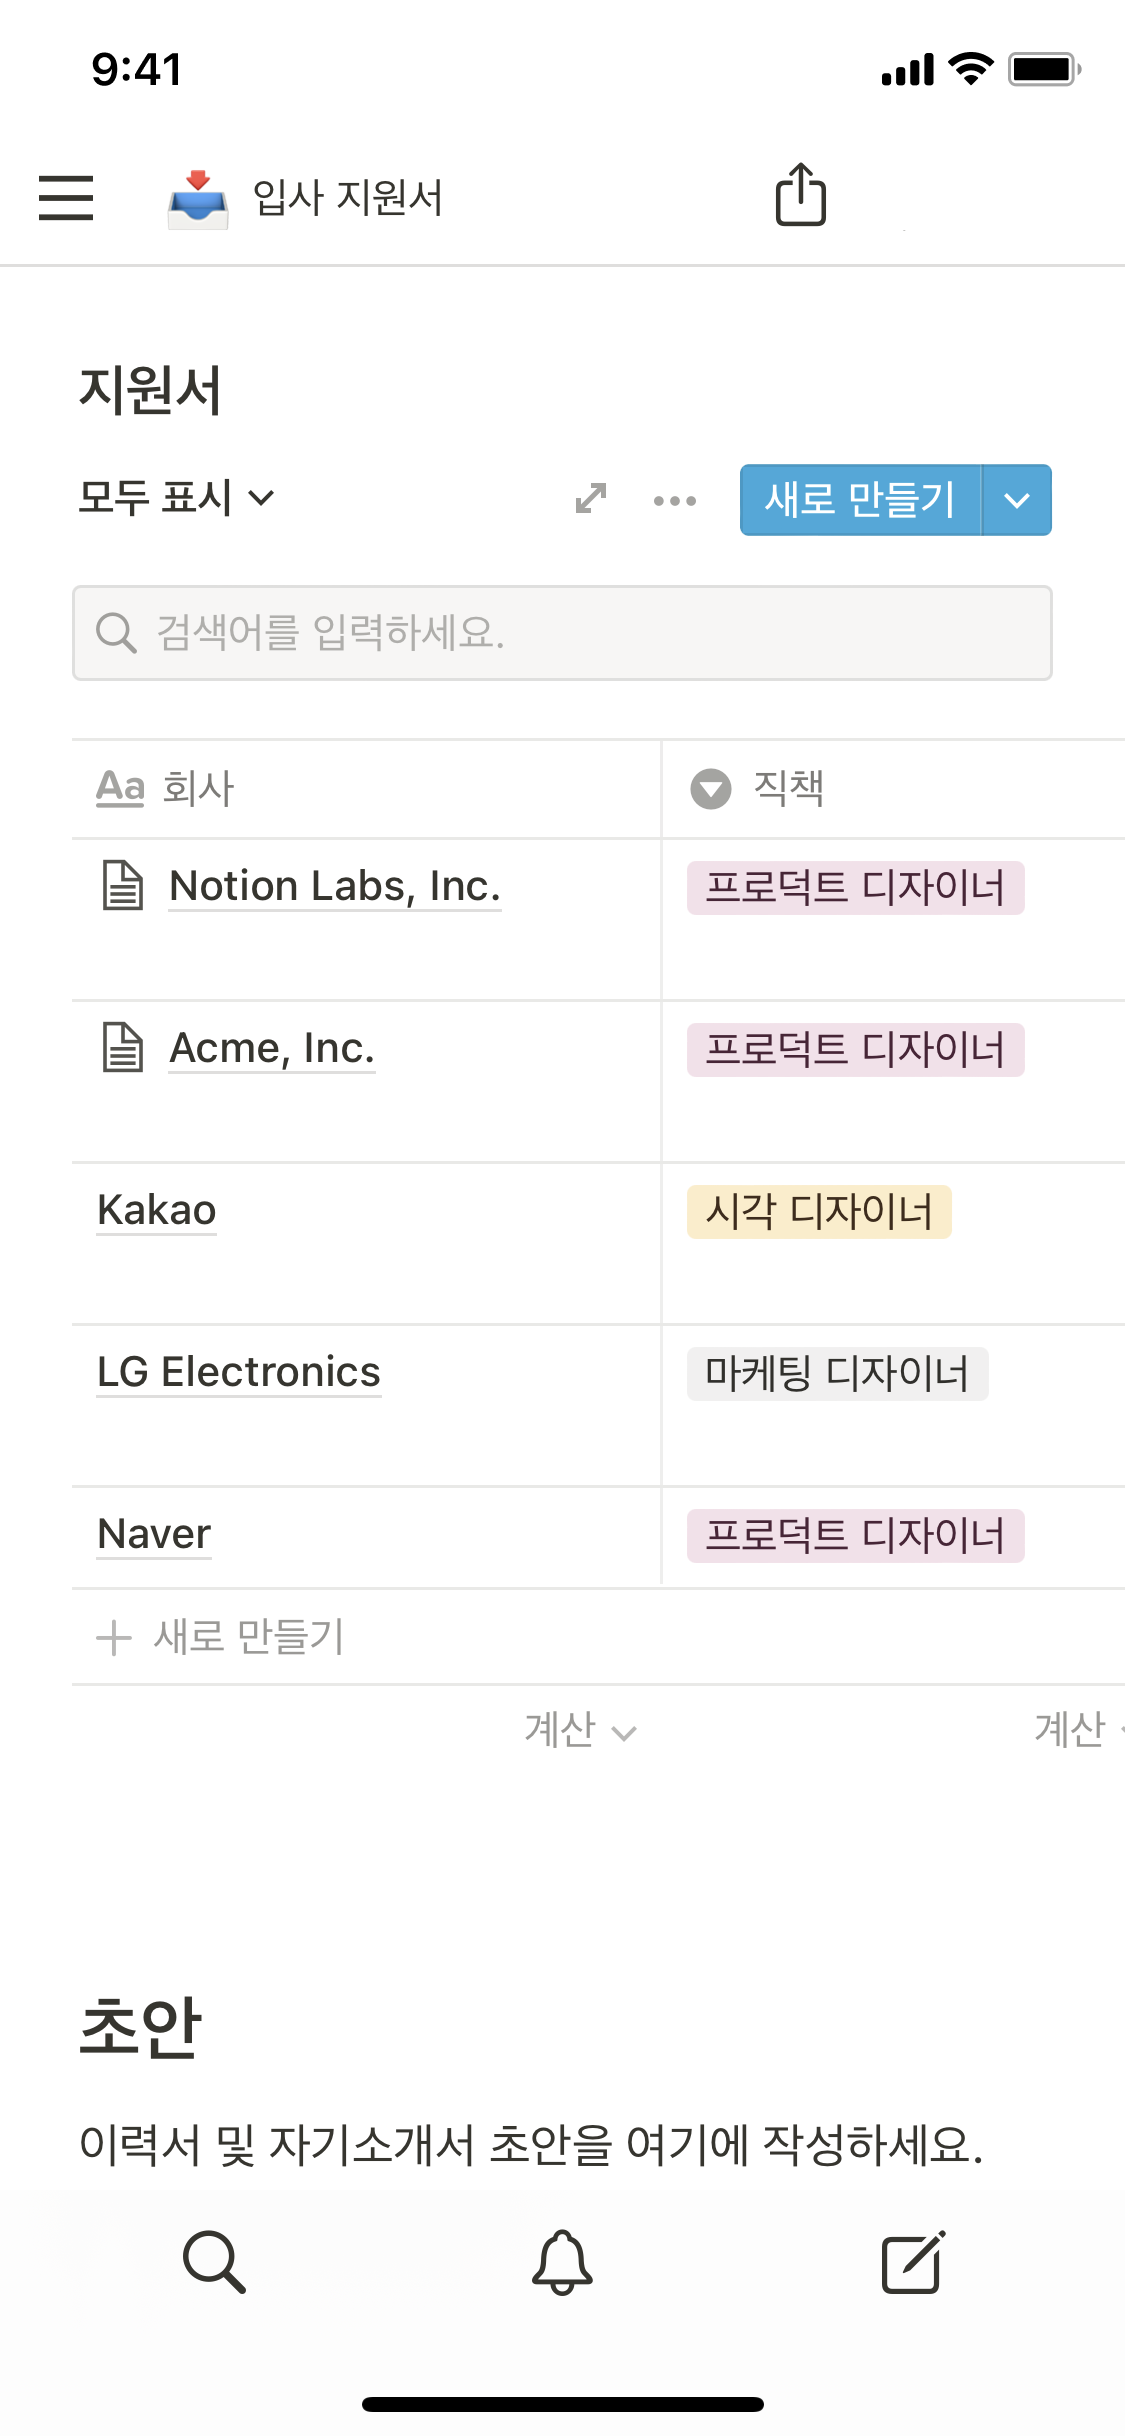Expand the database to full page
This screenshot has height=2436, width=1125.
coord(591,499)
